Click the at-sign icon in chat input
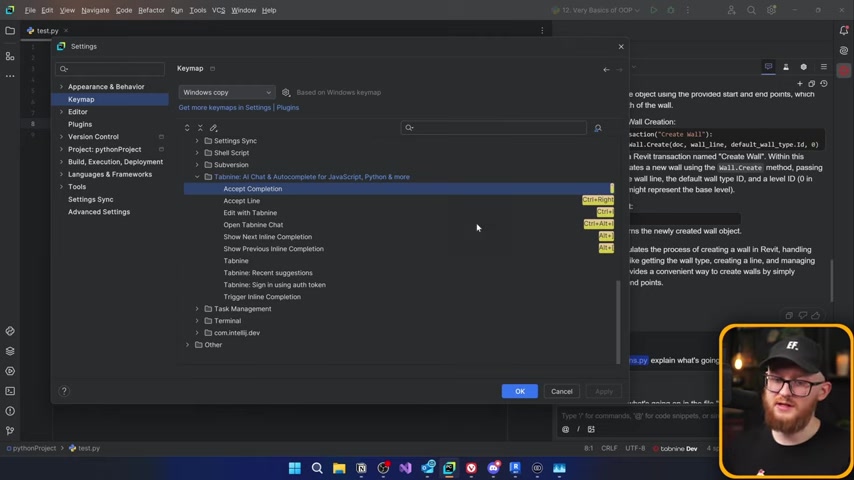Viewport: 854px width, 480px height. point(565,429)
